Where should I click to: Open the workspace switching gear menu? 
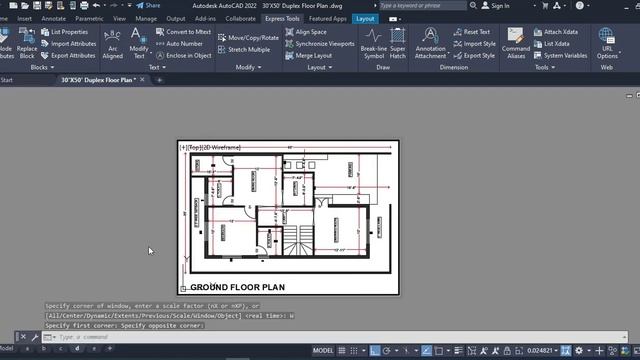point(579,351)
